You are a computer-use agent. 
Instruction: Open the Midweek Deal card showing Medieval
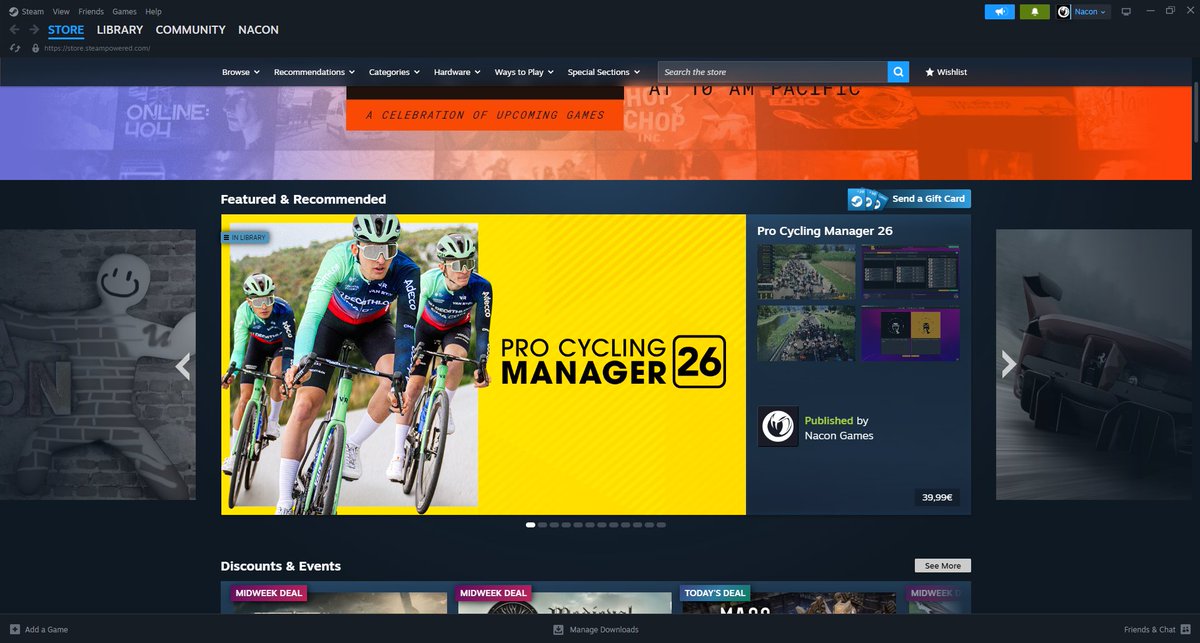click(563, 598)
